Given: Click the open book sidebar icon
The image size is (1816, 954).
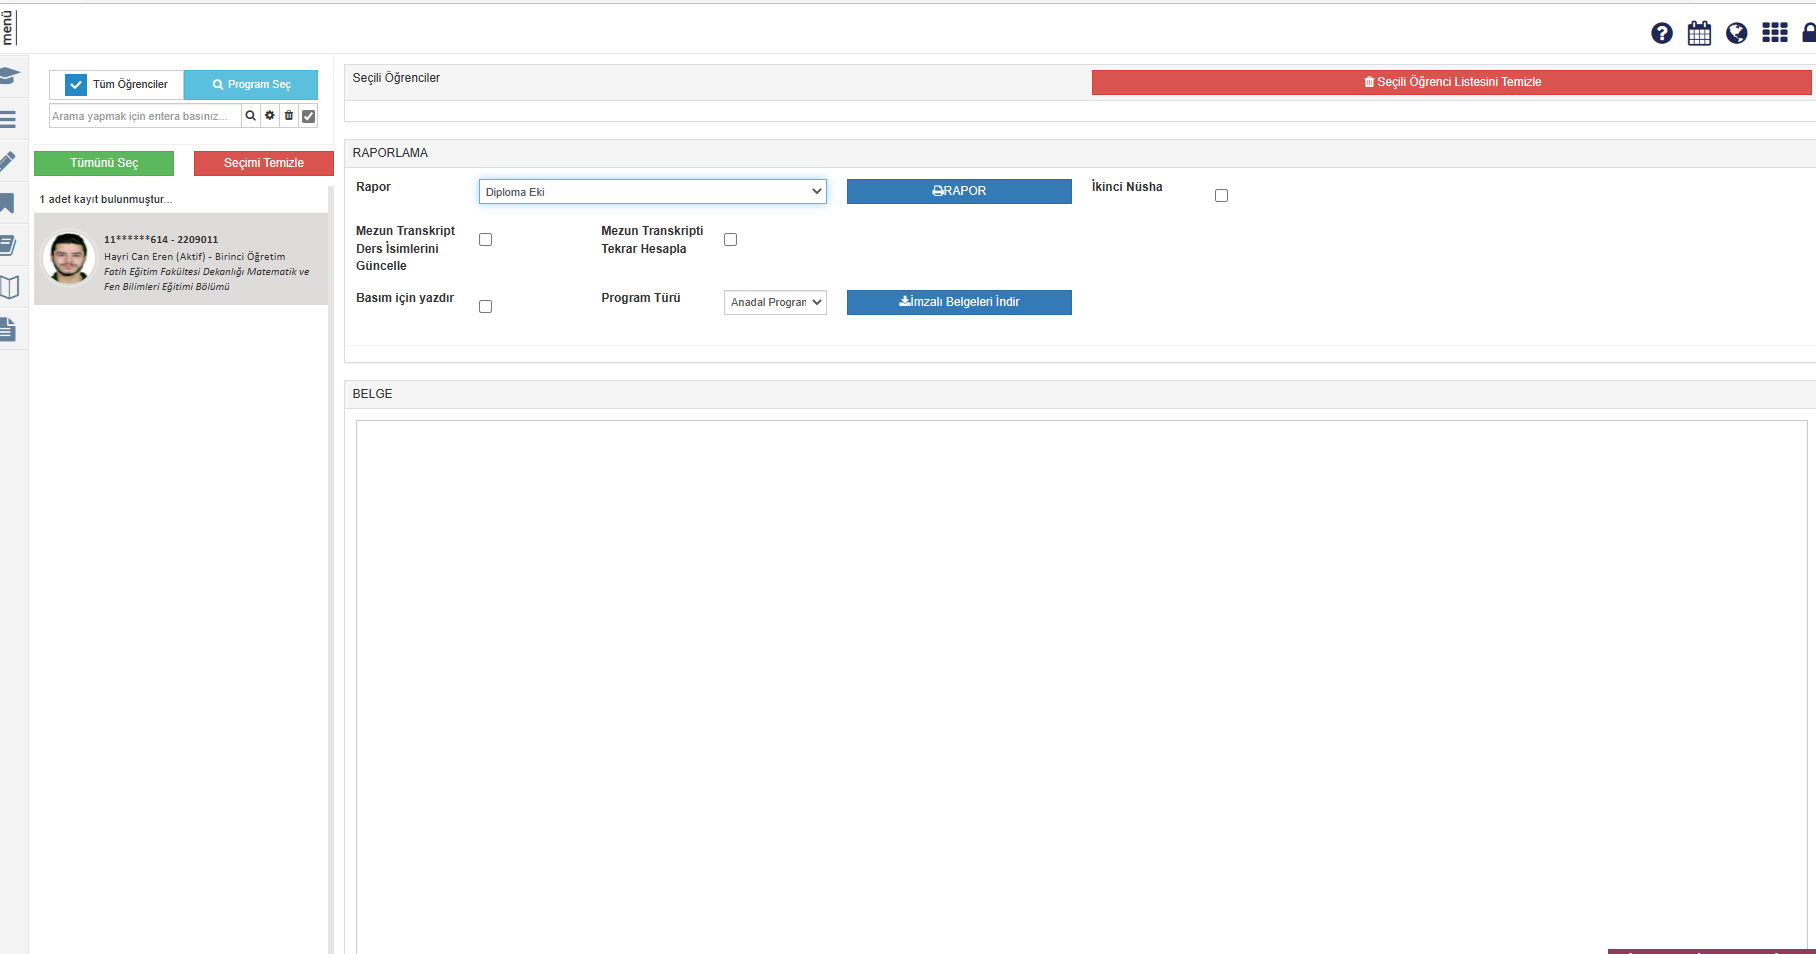Looking at the screenshot, I should (x=9, y=287).
